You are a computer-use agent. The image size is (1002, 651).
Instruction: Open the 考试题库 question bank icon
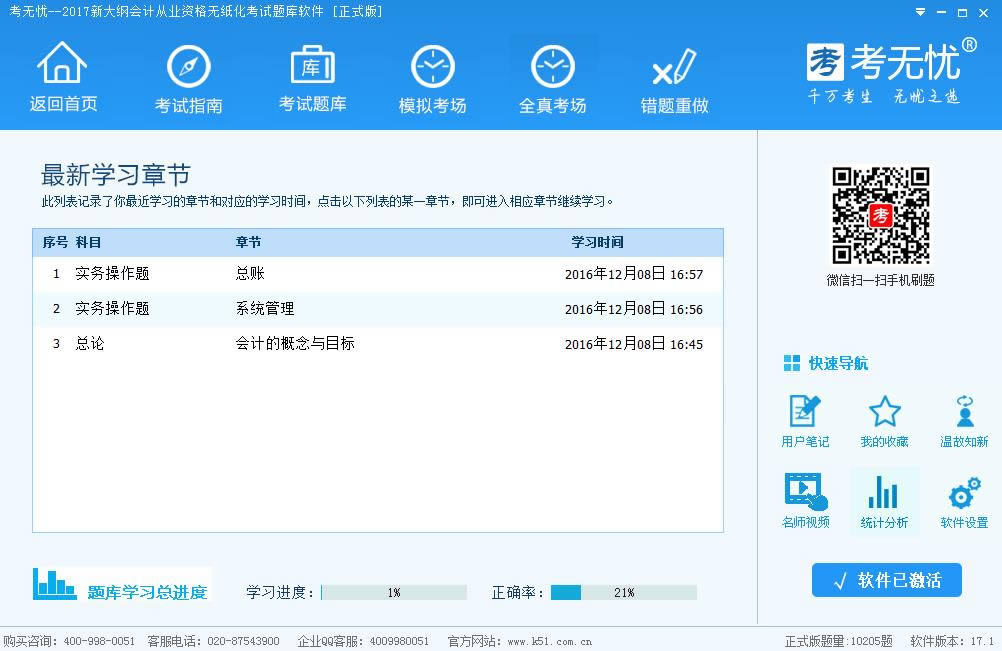312,66
